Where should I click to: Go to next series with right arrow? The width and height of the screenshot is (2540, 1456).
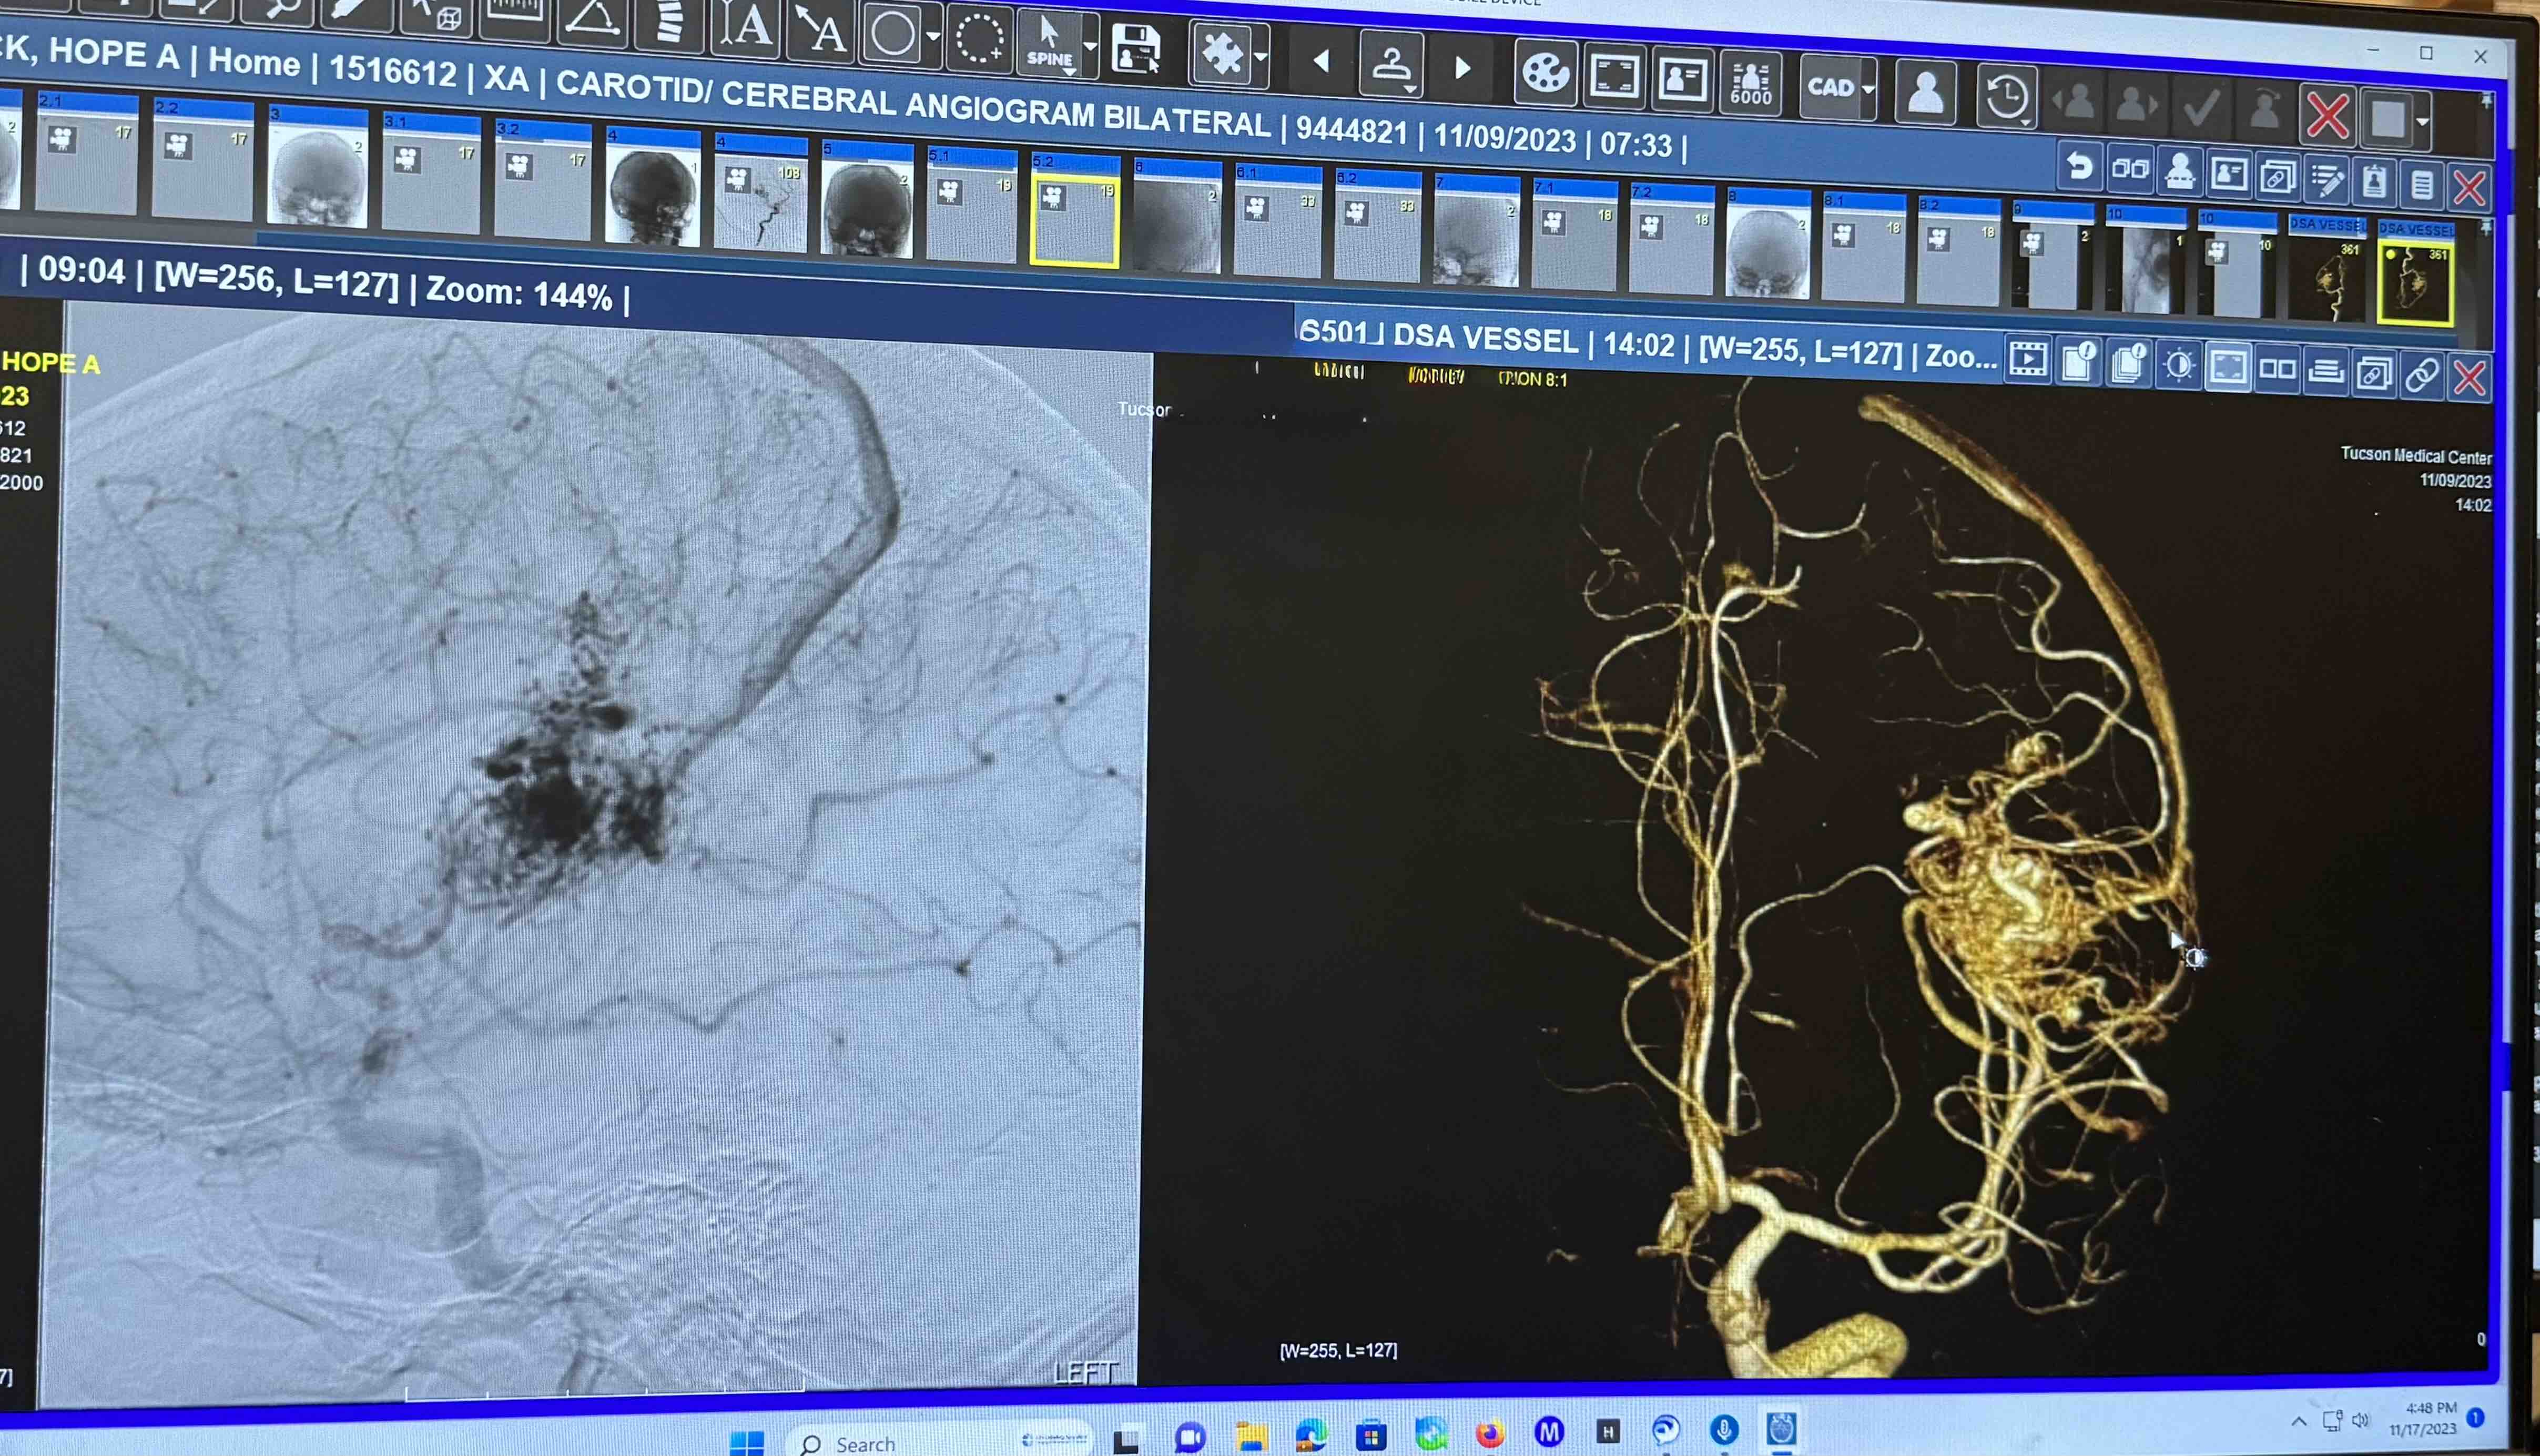pos(1462,68)
